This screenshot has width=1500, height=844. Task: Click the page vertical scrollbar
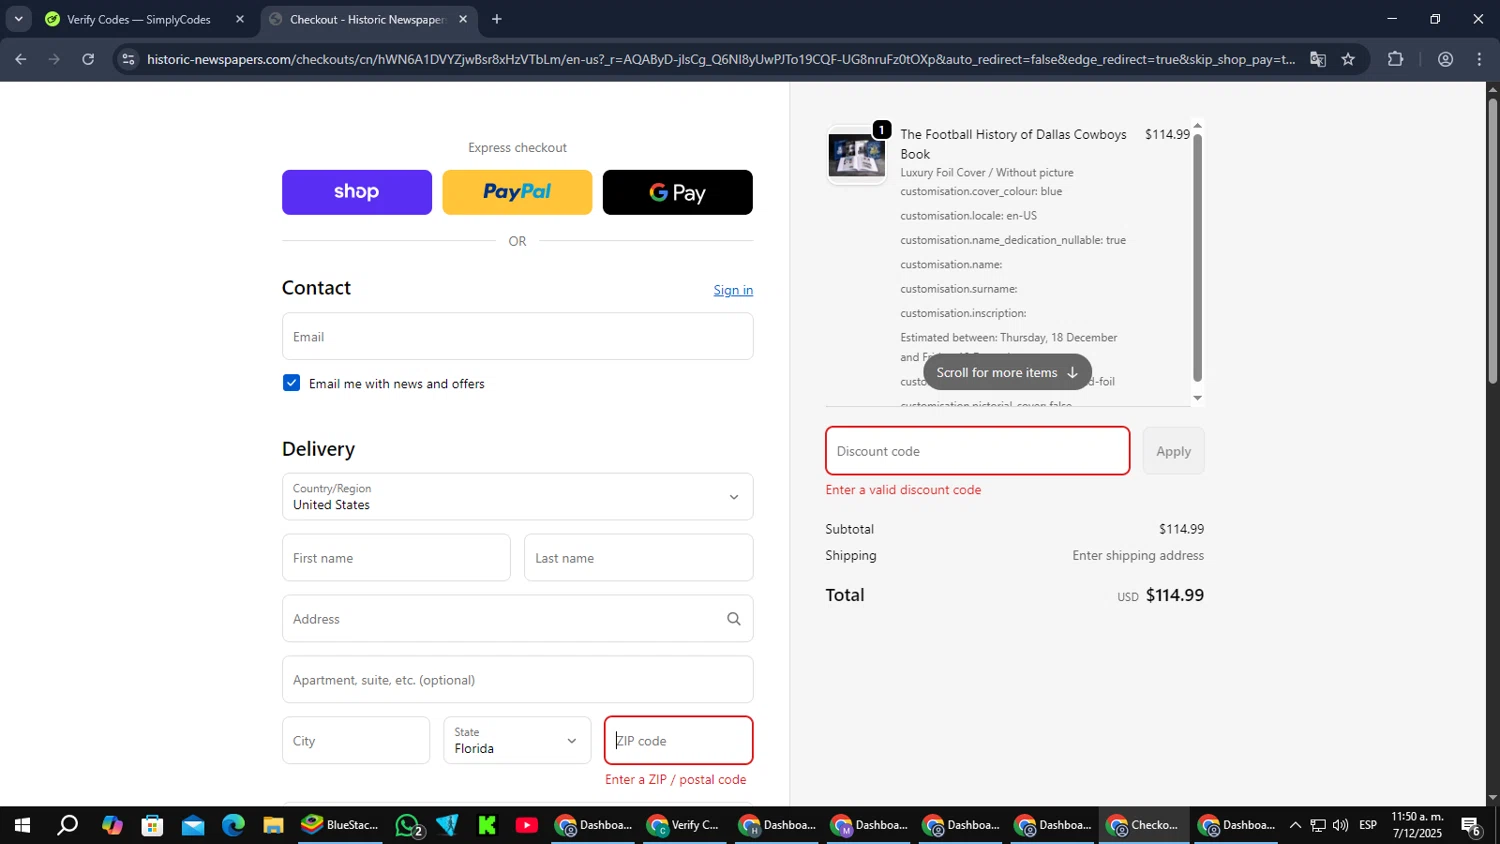pos(1492,240)
